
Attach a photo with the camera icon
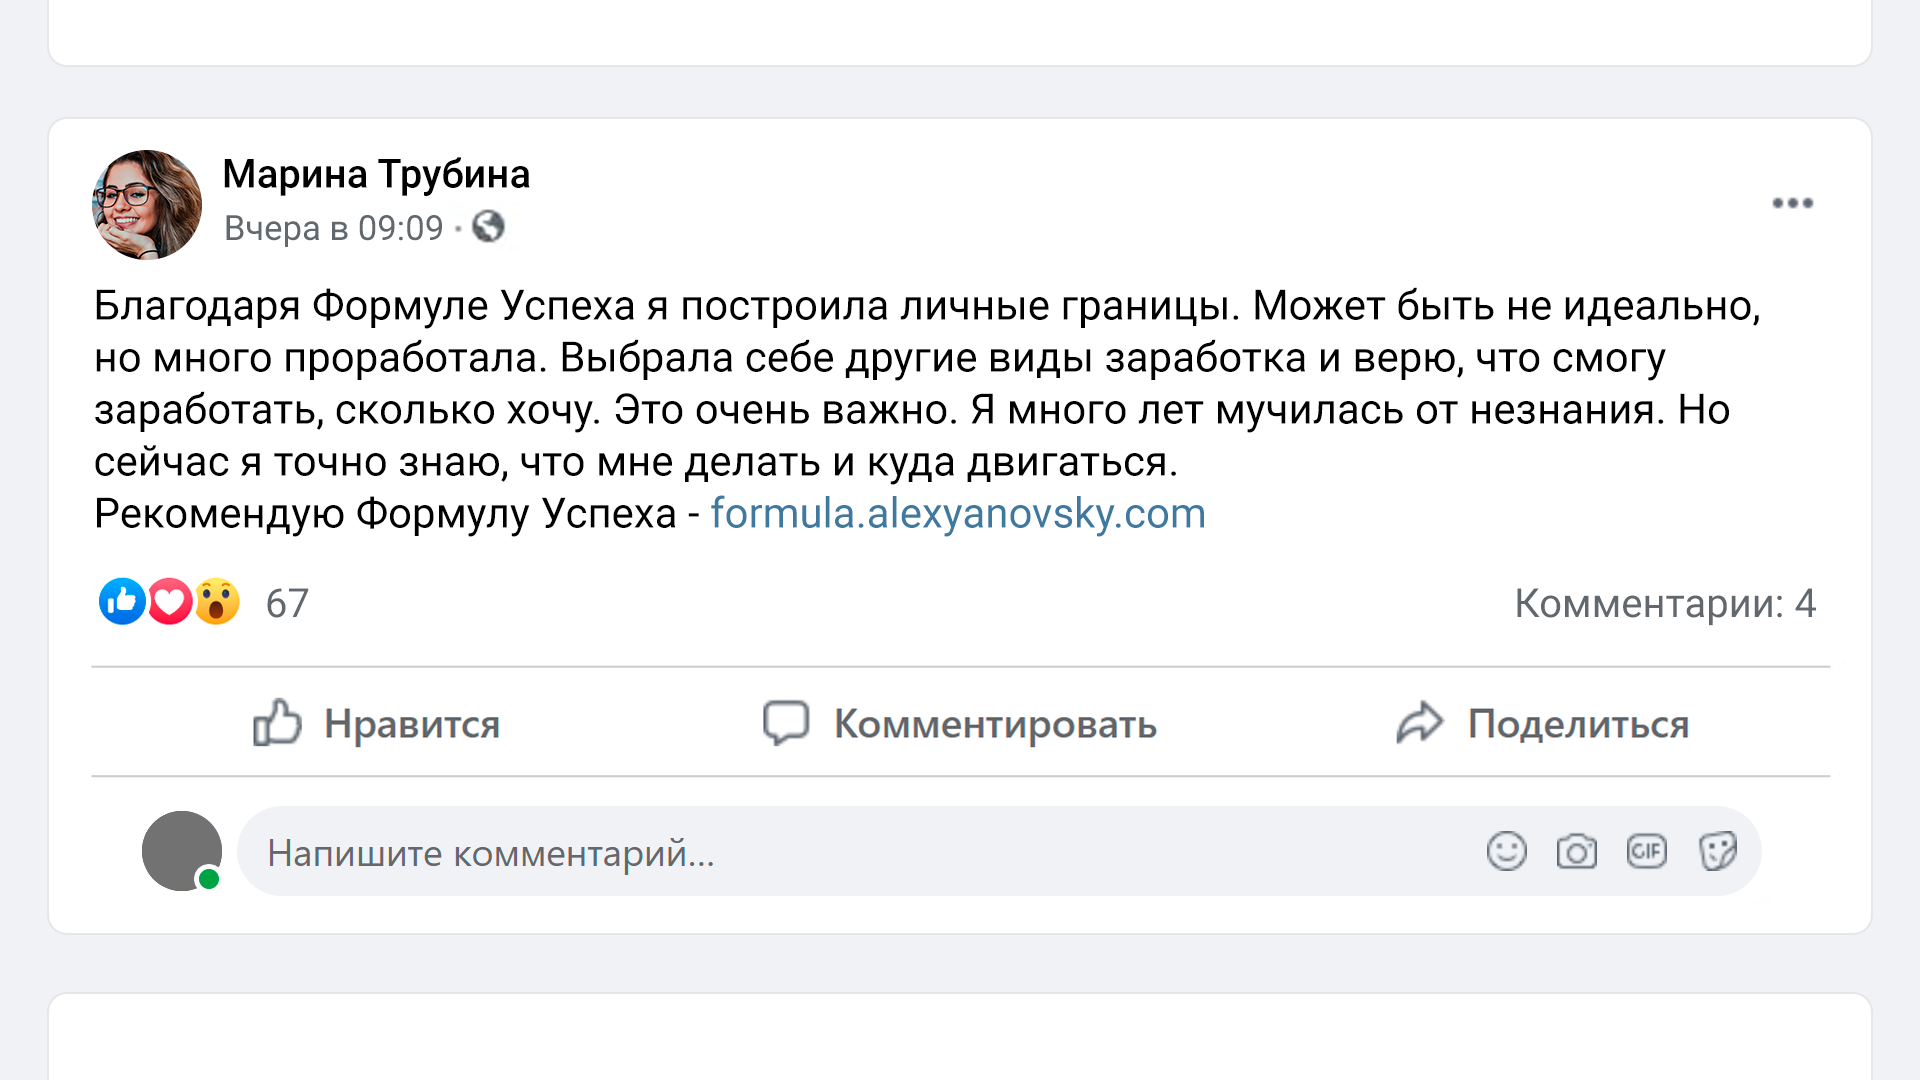click(x=1576, y=852)
